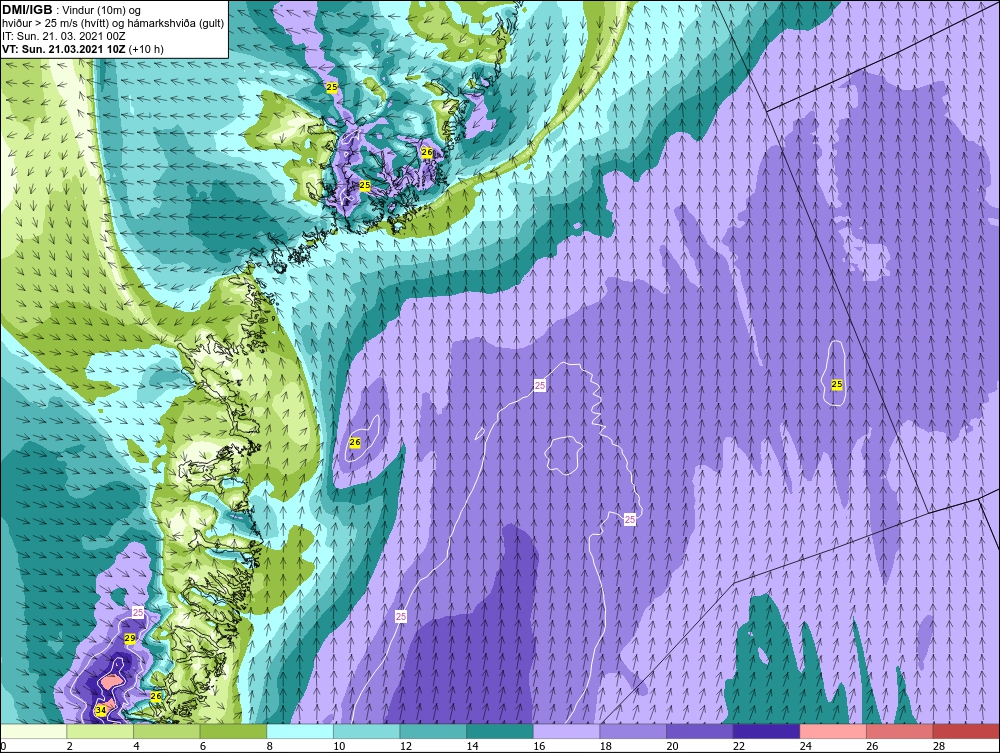Click the 2–4 m/s light green swatch

pyautogui.click(x=99, y=731)
